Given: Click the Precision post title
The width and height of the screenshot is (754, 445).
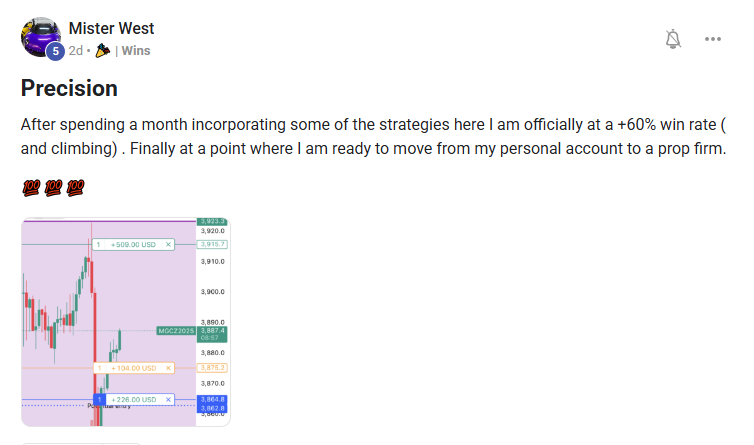Looking at the screenshot, I should [x=69, y=88].
